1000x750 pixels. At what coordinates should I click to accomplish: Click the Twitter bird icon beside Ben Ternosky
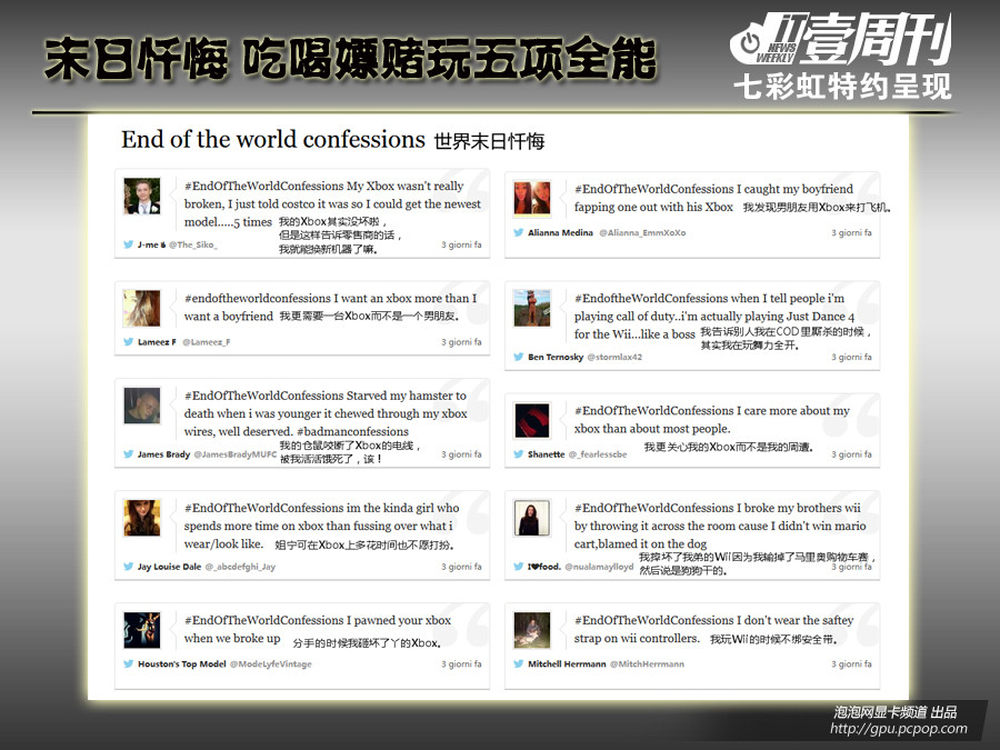coord(518,357)
